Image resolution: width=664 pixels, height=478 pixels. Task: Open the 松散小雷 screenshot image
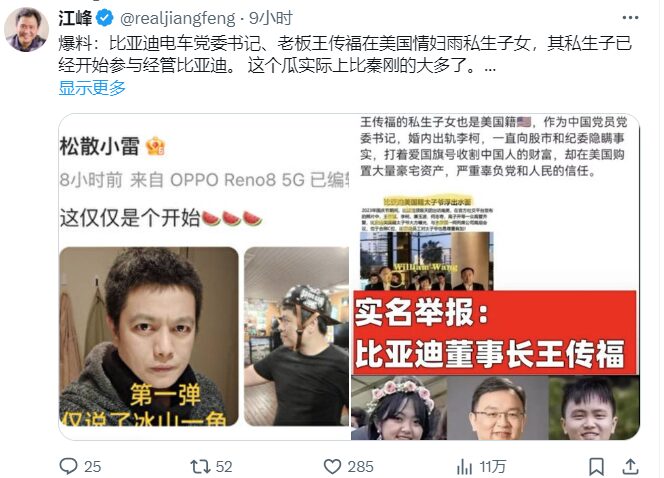coord(204,277)
